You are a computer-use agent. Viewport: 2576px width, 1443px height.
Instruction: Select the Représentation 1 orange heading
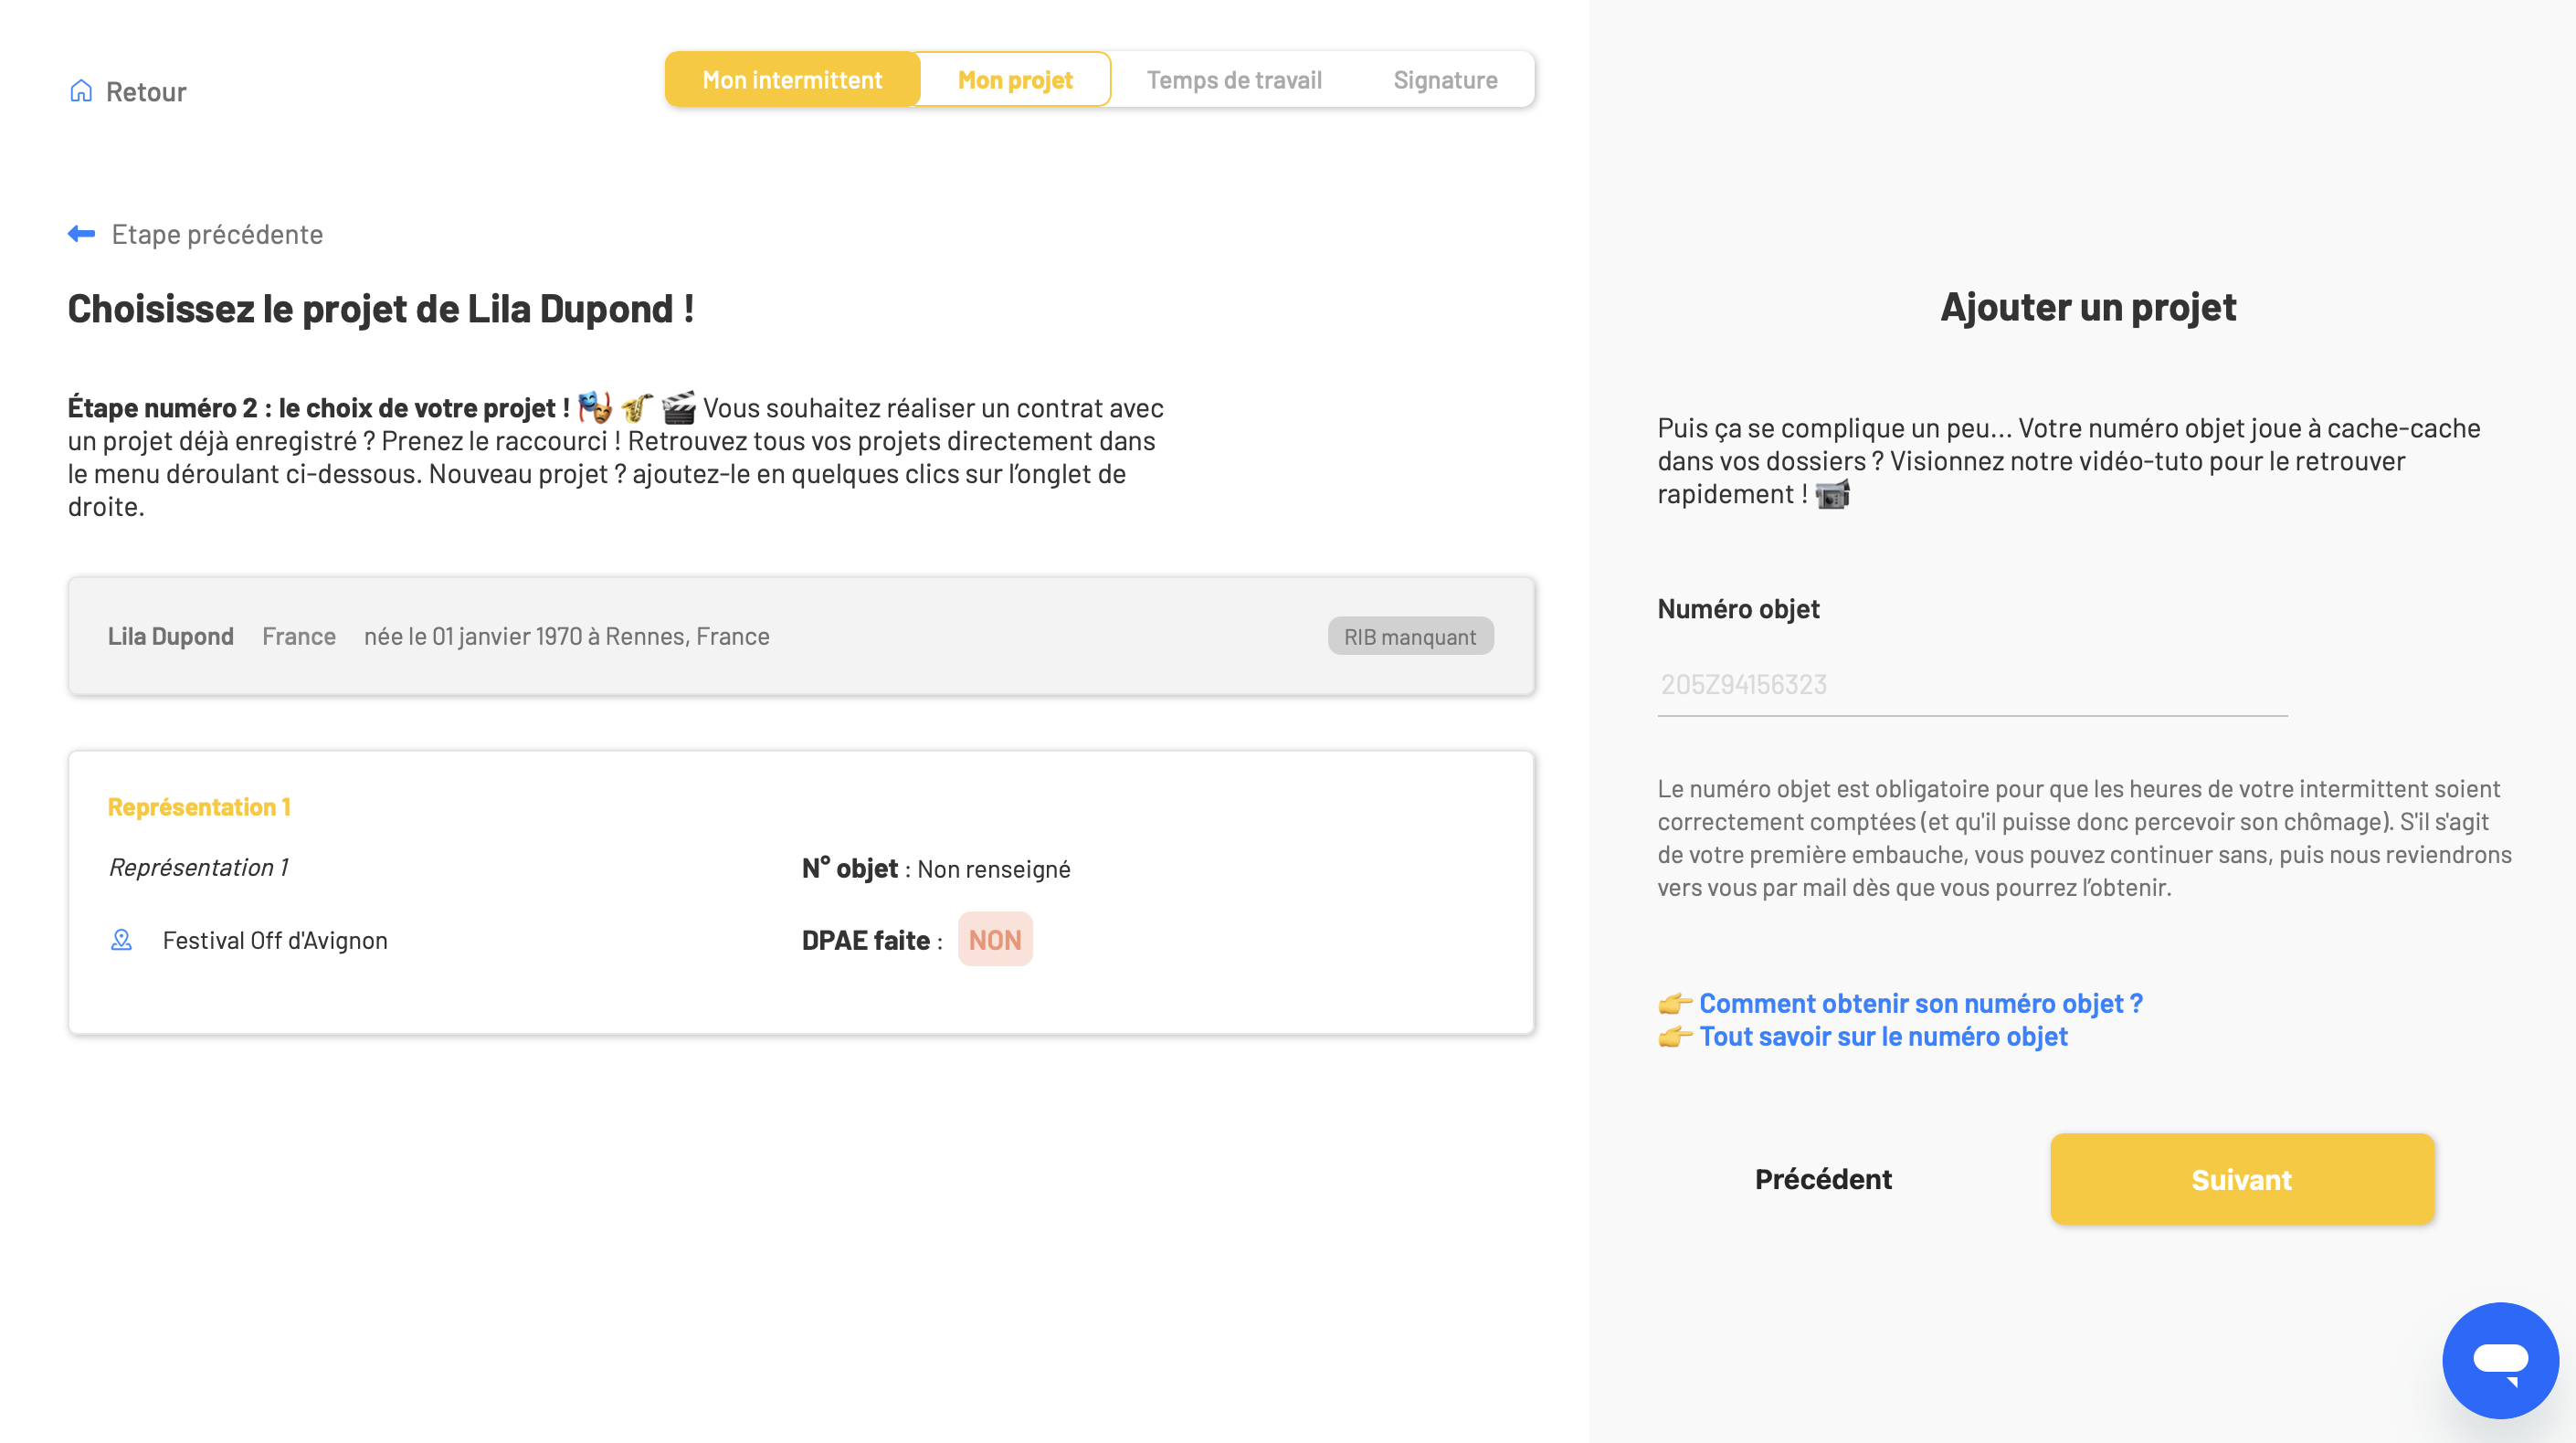(199, 806)
